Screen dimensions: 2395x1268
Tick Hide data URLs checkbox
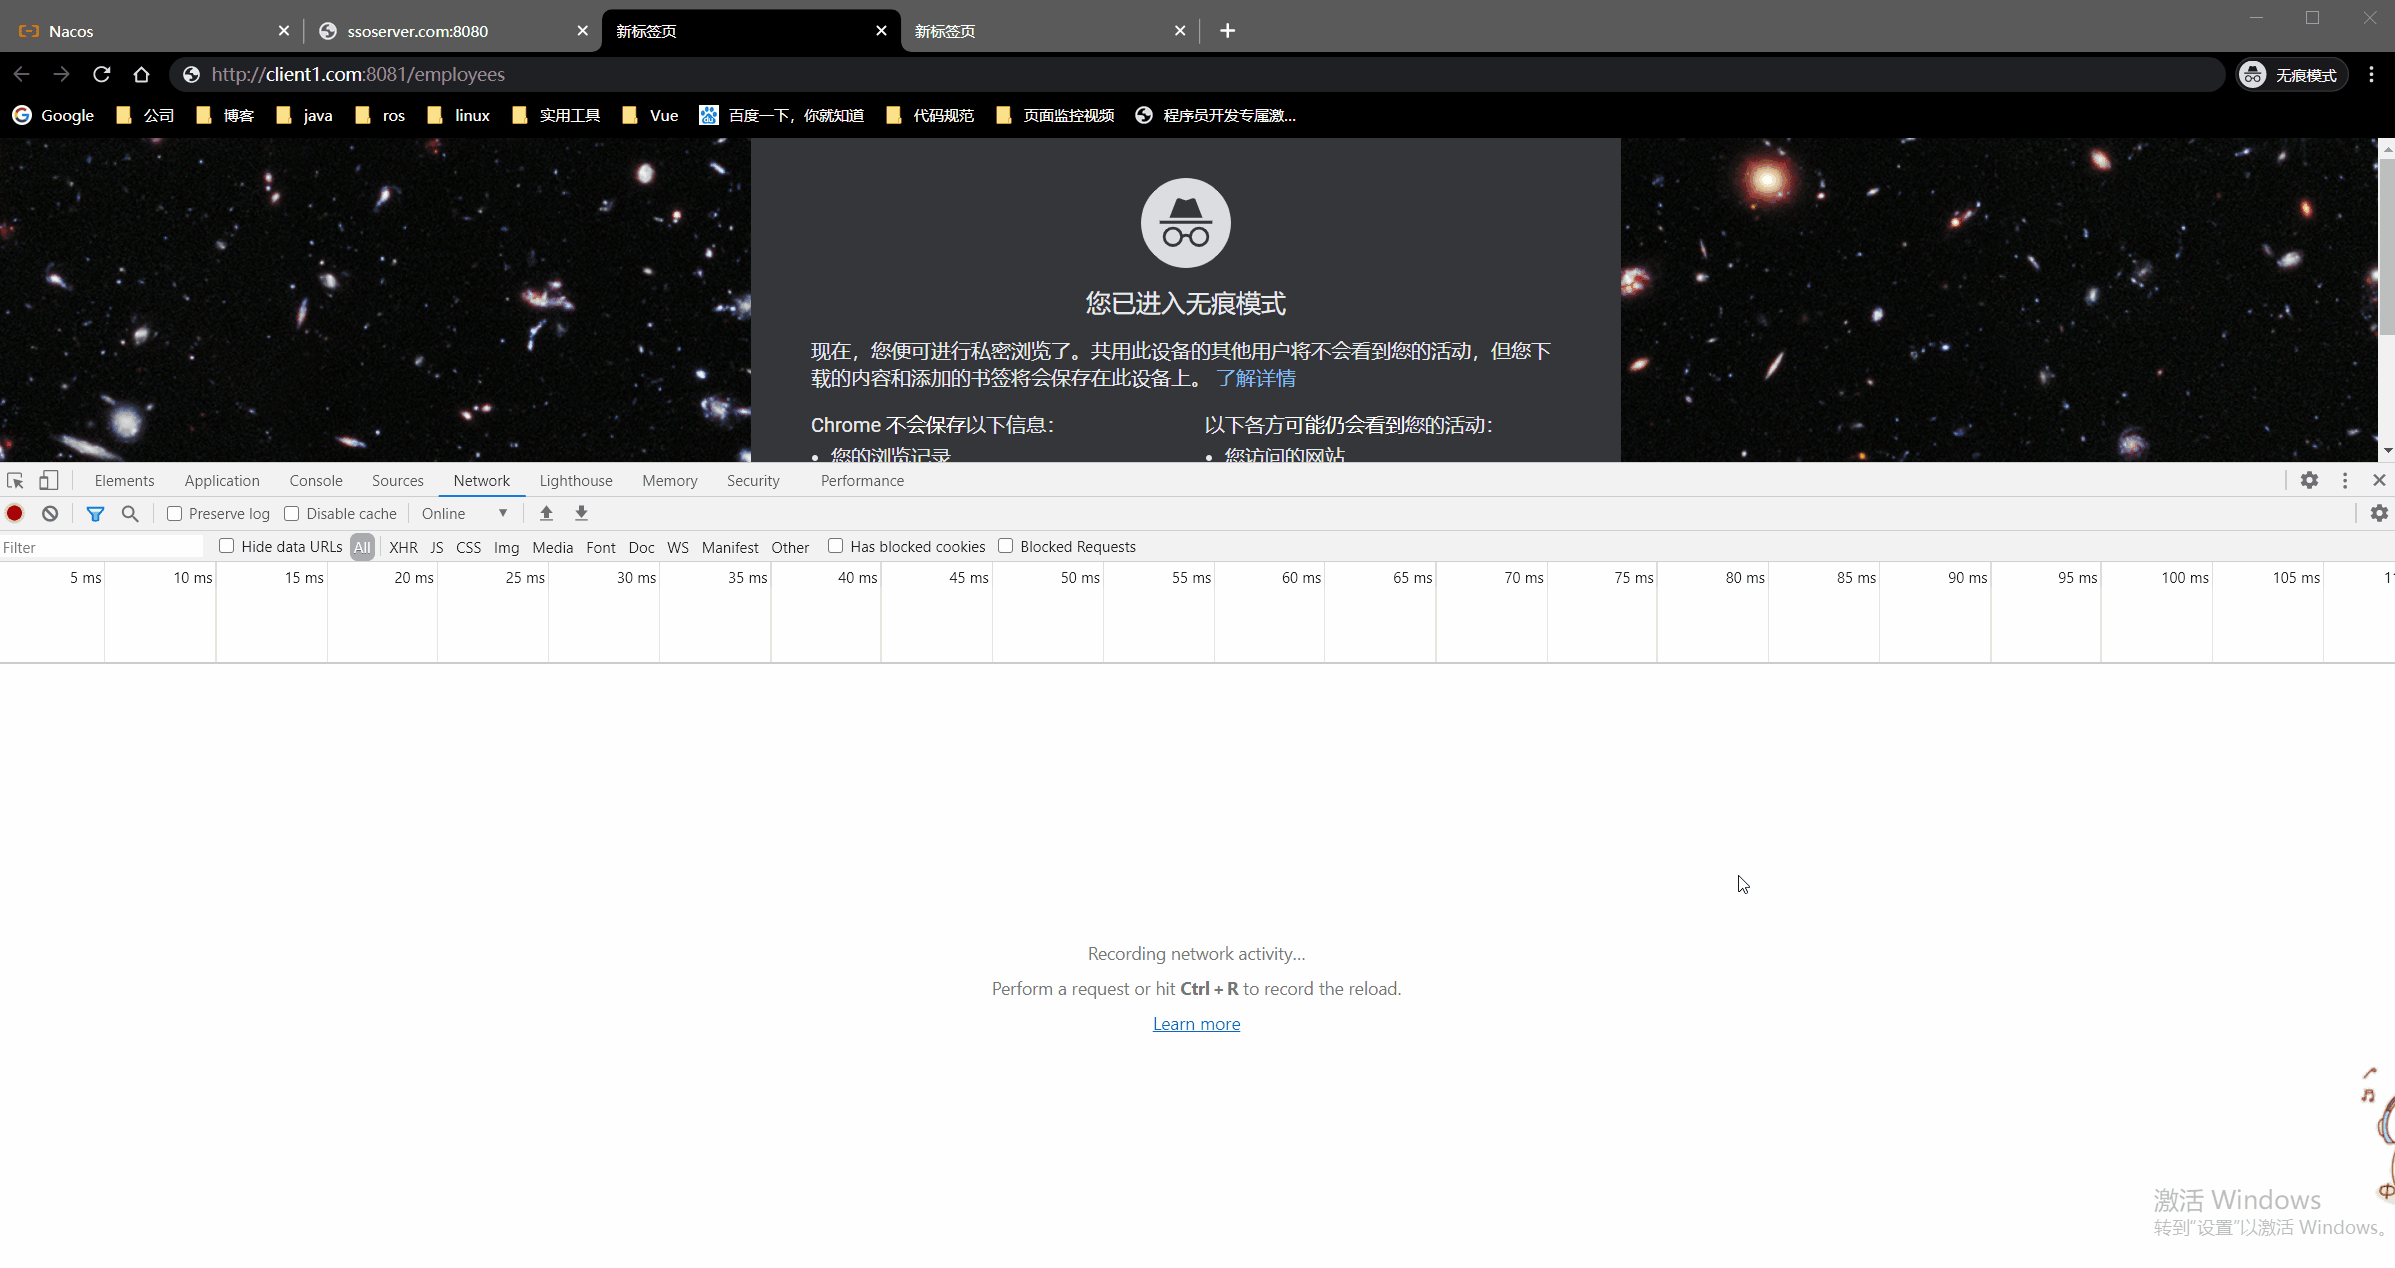click(227, 546)
